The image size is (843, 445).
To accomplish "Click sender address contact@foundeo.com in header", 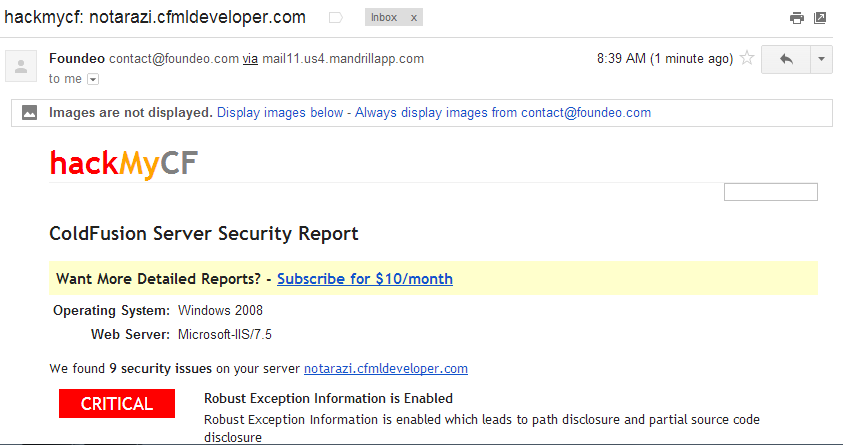I will click(174, 59).
